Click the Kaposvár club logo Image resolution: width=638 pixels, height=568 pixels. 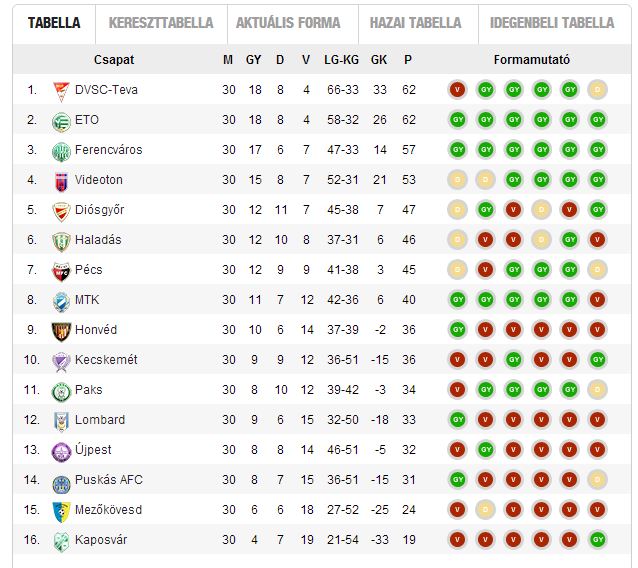(61, 542)
